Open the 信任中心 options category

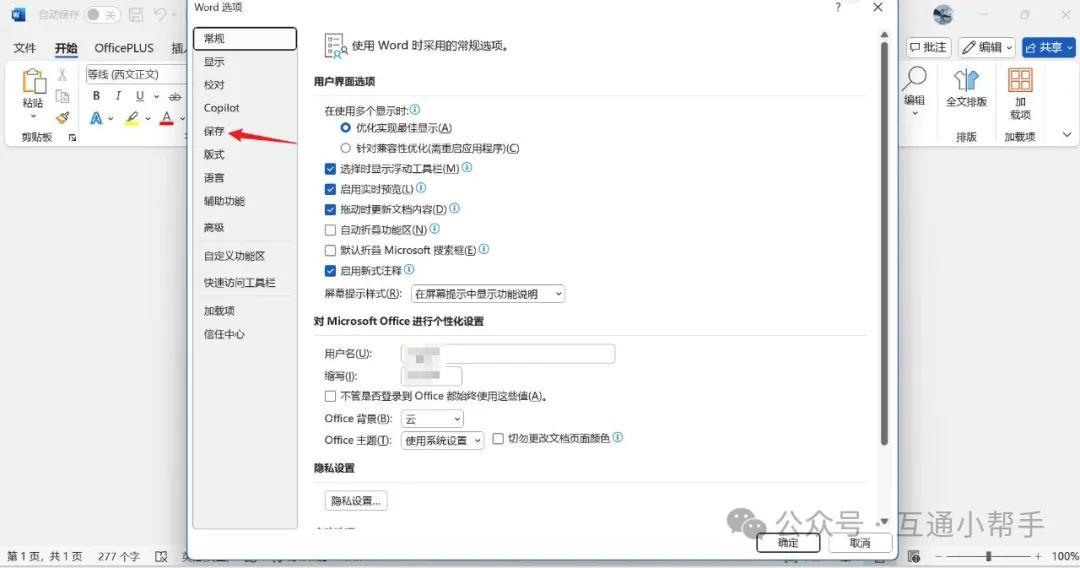coord(225,334)
